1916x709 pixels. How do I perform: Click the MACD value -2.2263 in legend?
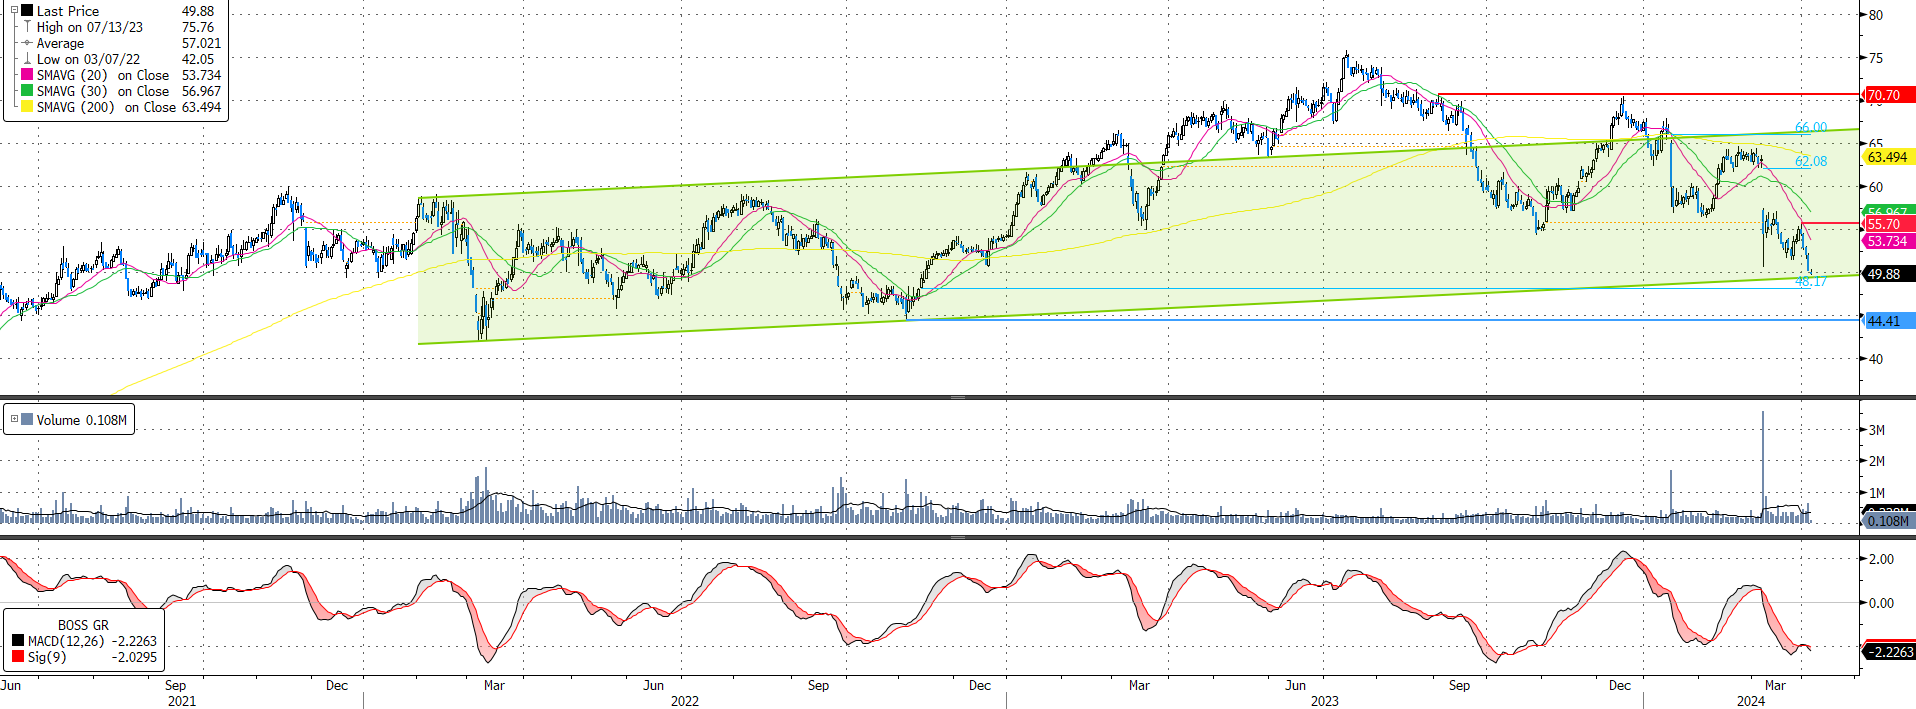pos(134,641)
